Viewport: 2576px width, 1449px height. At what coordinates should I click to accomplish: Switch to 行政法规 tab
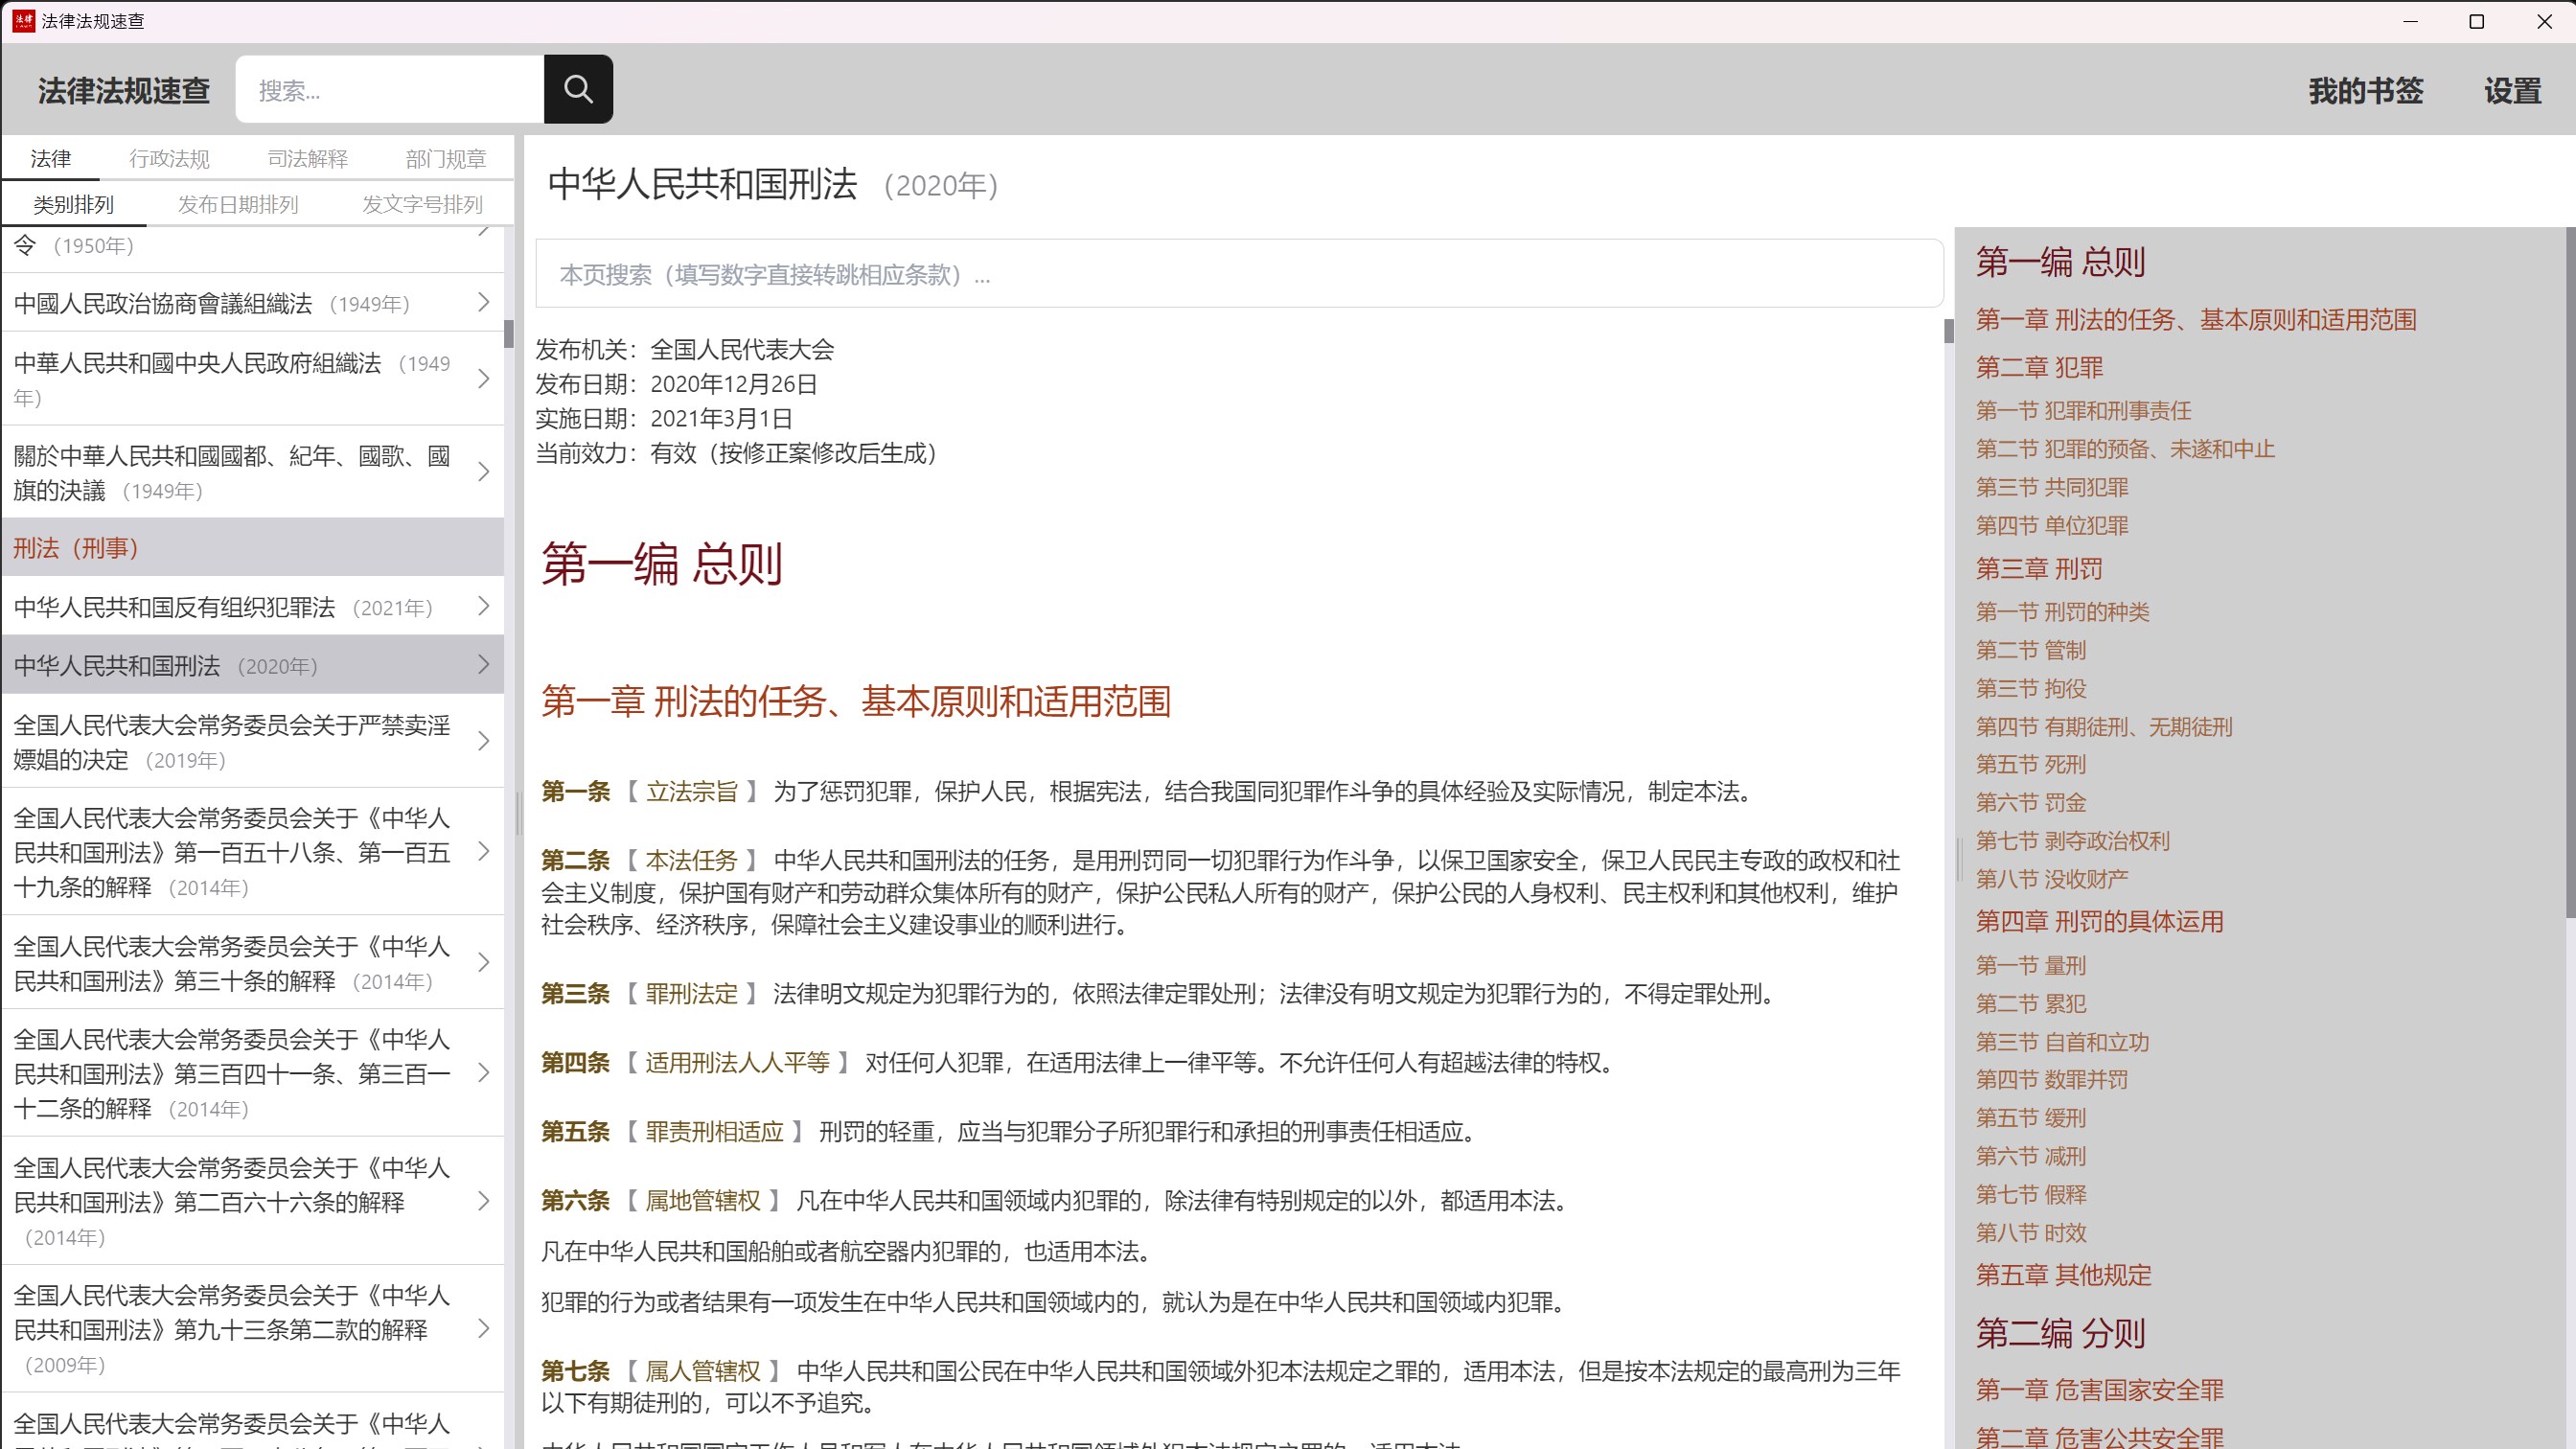pos(169,159)
